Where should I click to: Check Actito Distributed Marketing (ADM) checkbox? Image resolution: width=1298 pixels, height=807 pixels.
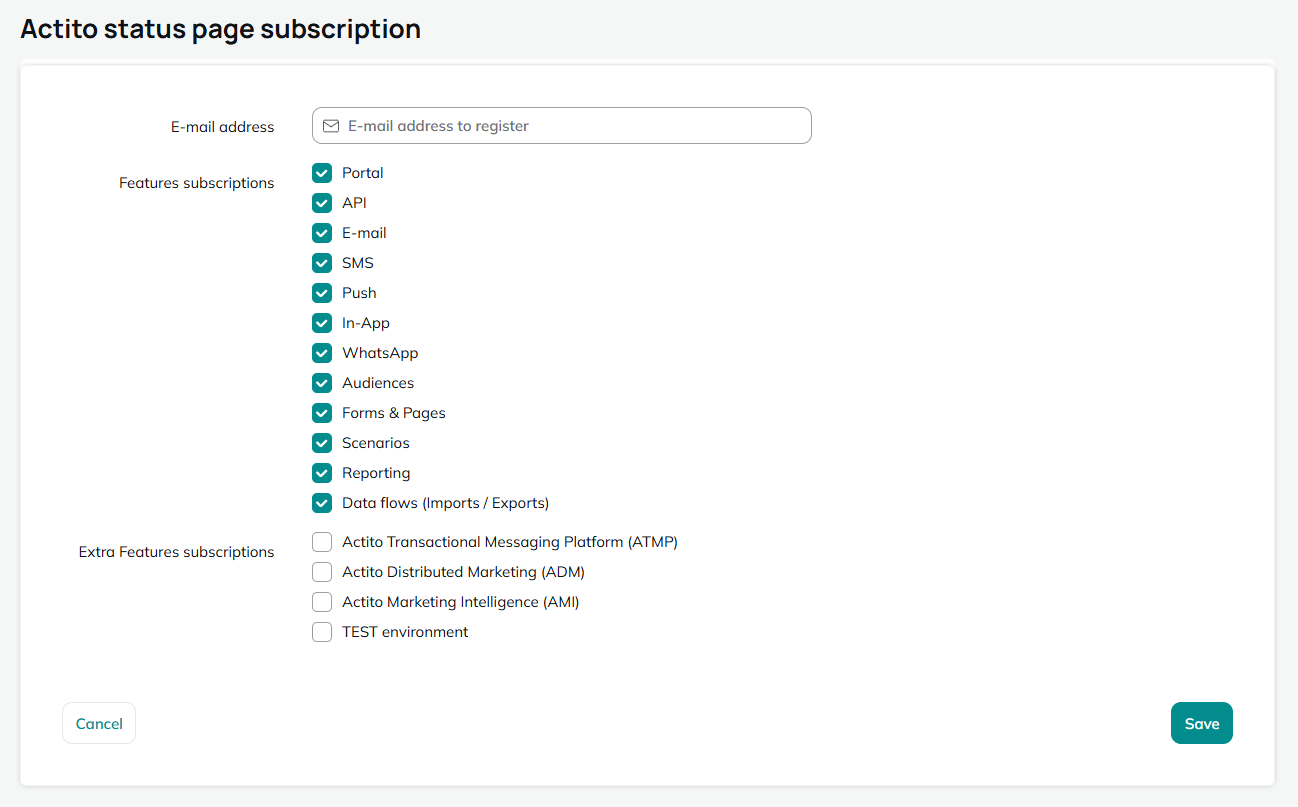(322, 572)
